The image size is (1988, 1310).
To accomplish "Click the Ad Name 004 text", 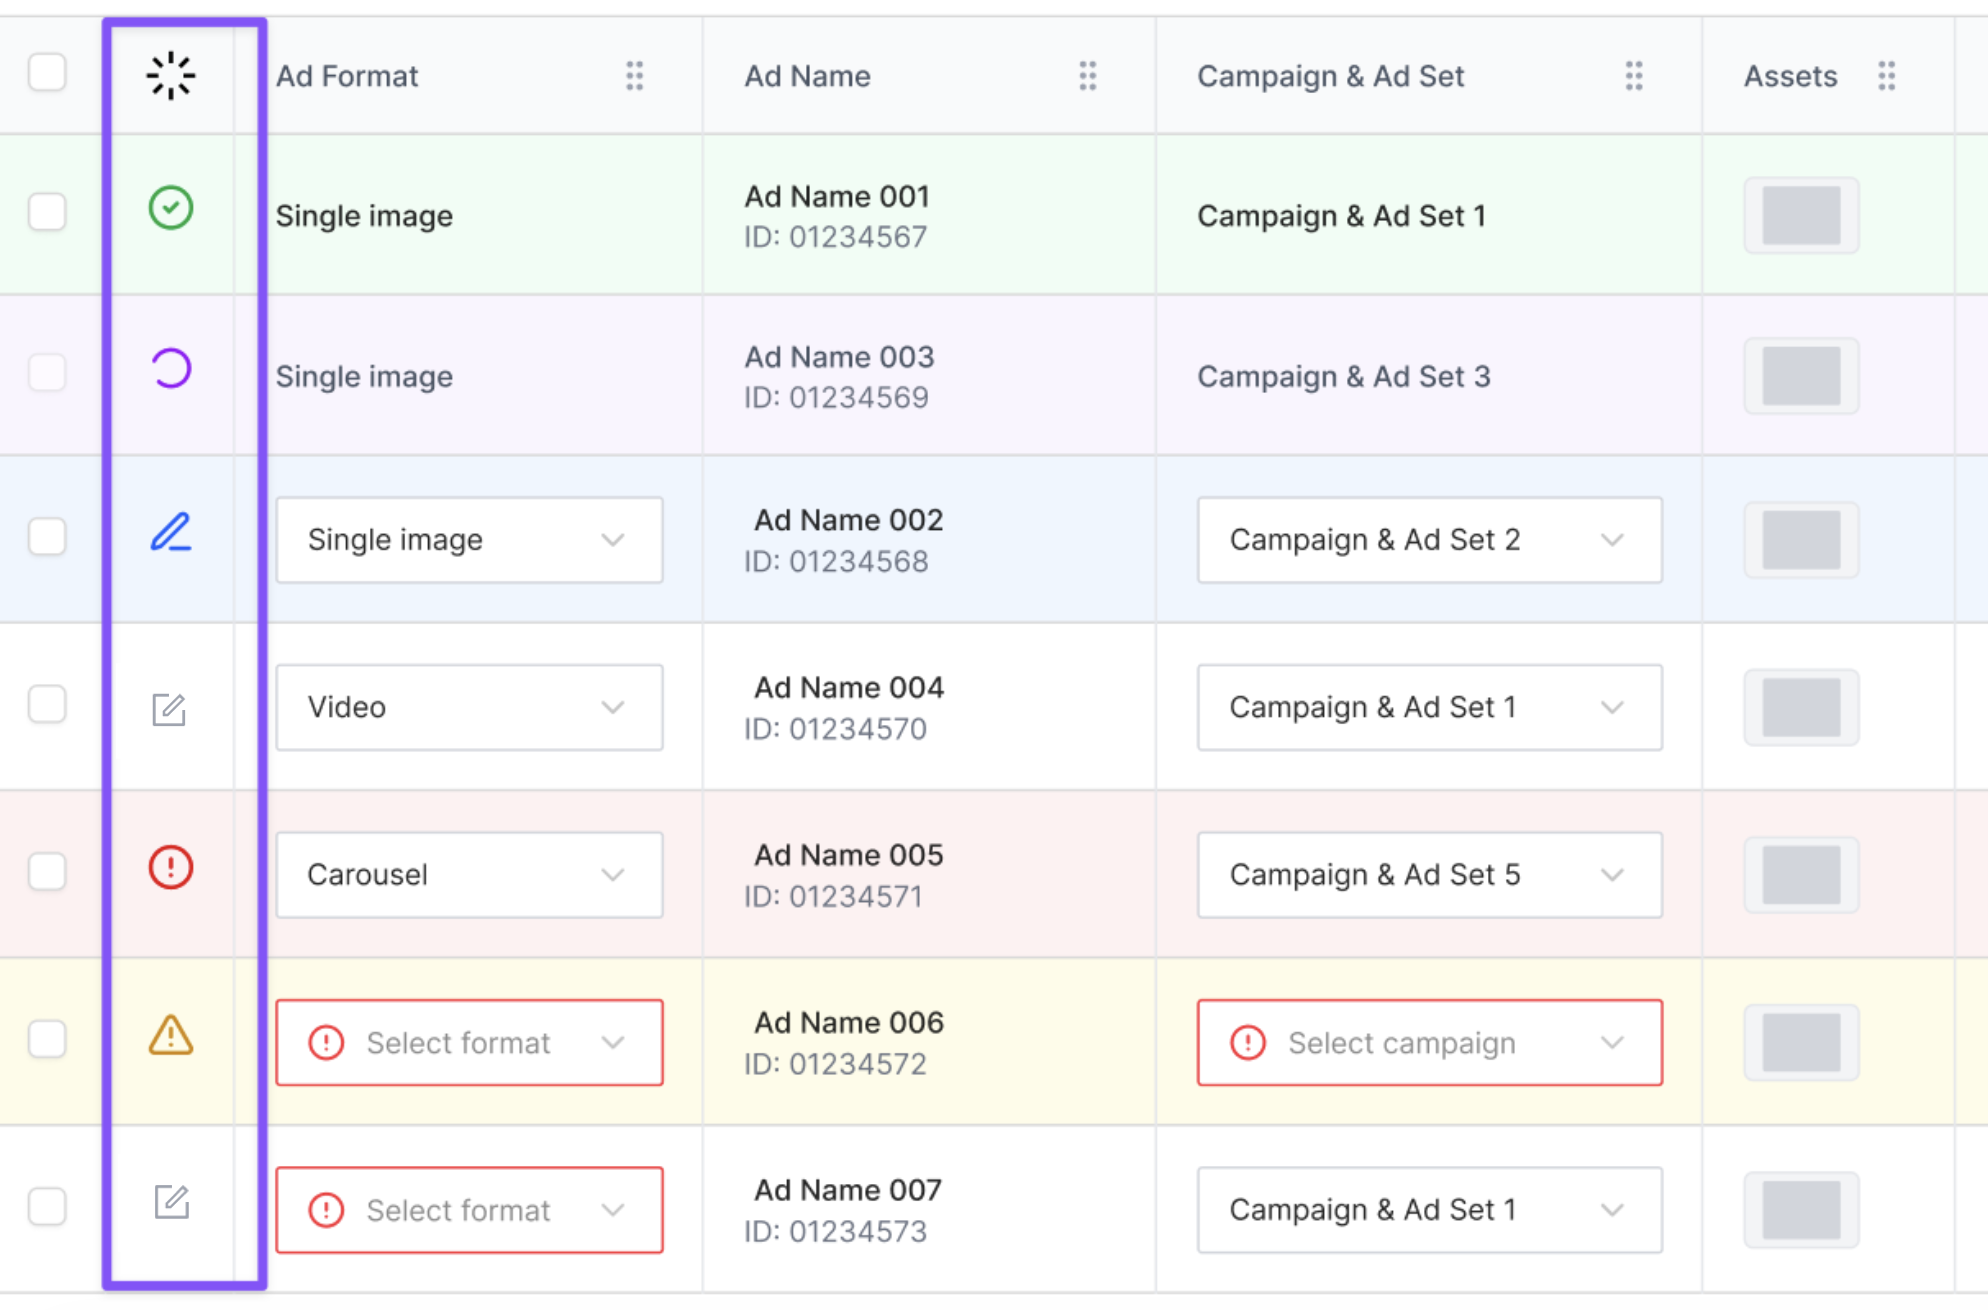I will [848, 688].
